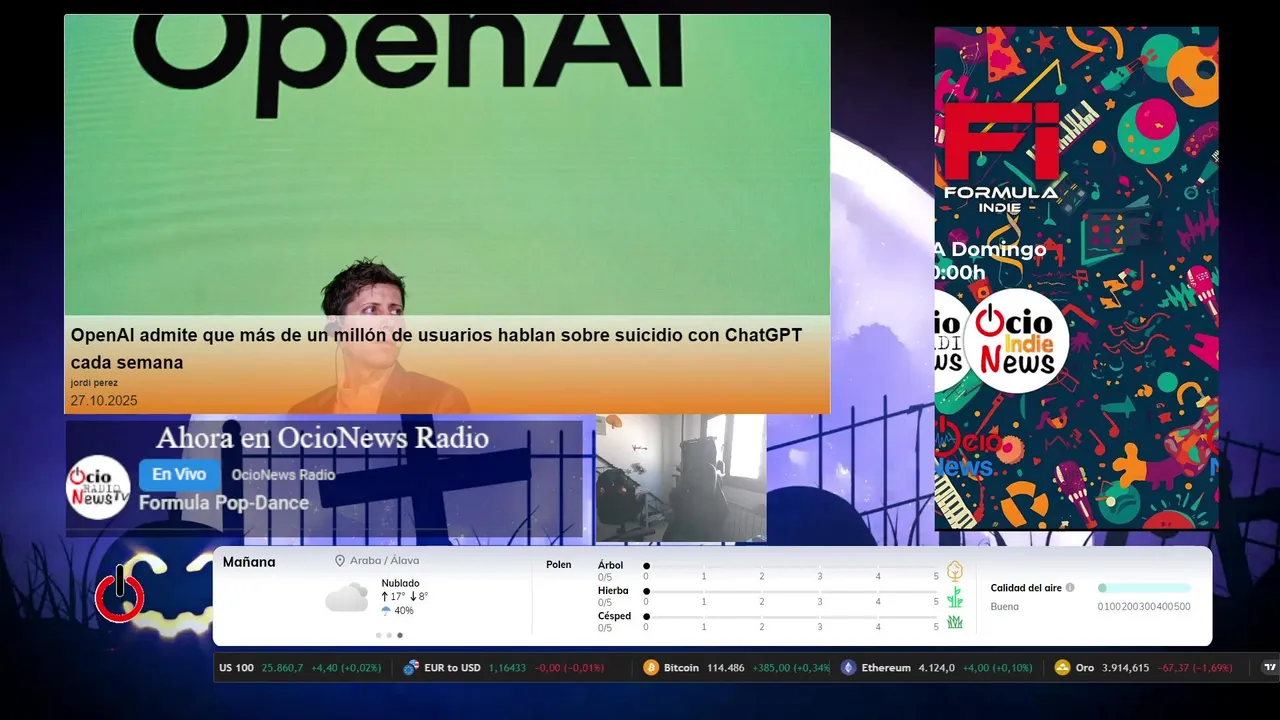Click the Formula Indie promo banner
The image size is (1280, 720).
click(x=1076, y=278)
